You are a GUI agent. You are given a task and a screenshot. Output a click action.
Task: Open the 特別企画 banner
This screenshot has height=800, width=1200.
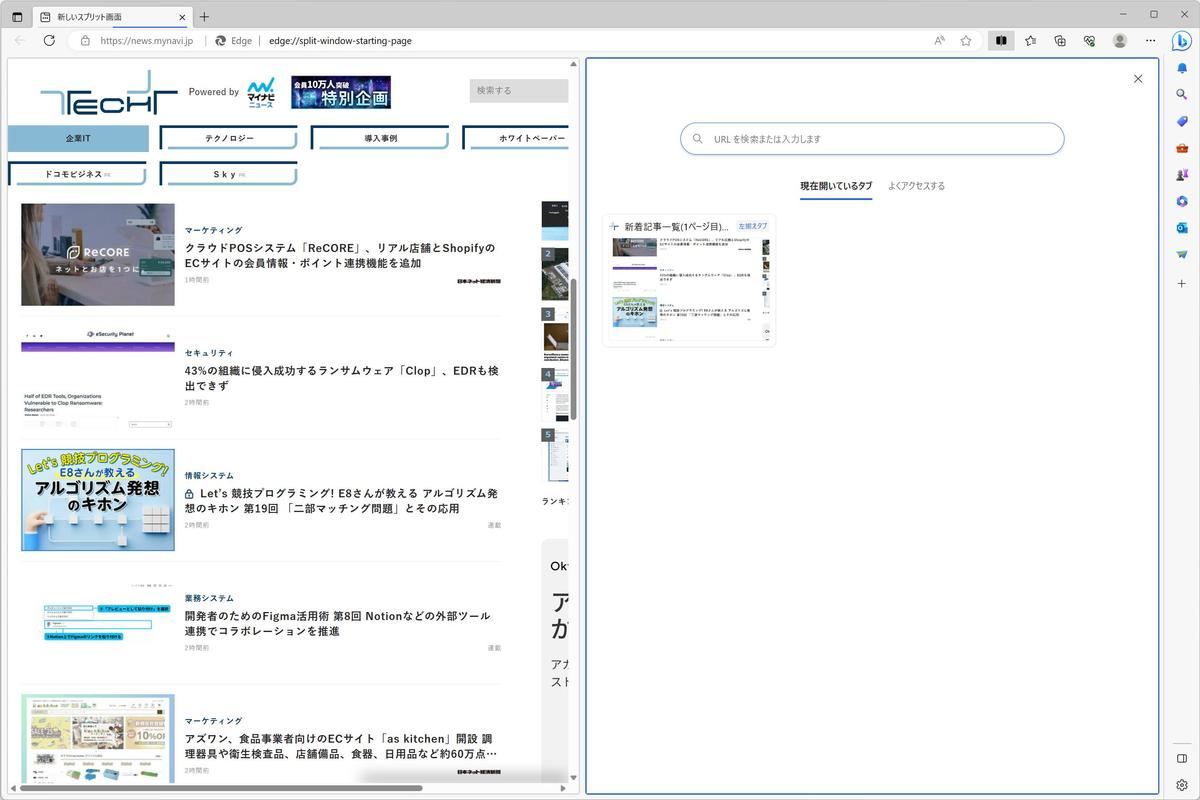coord(341,92)
